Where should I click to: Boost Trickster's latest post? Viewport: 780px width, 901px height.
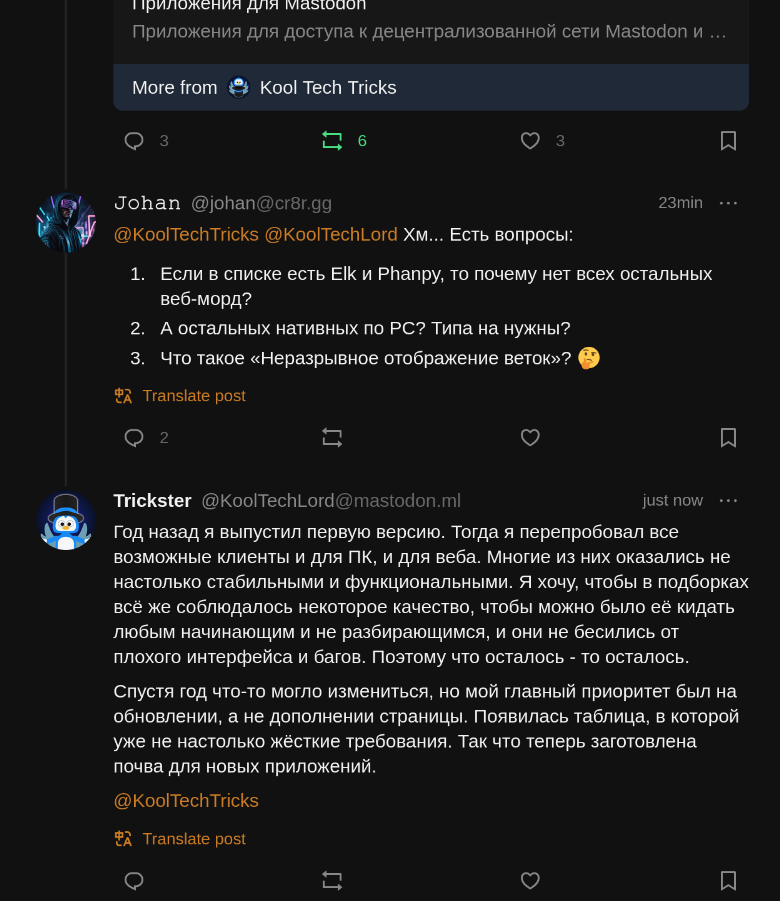332,881
